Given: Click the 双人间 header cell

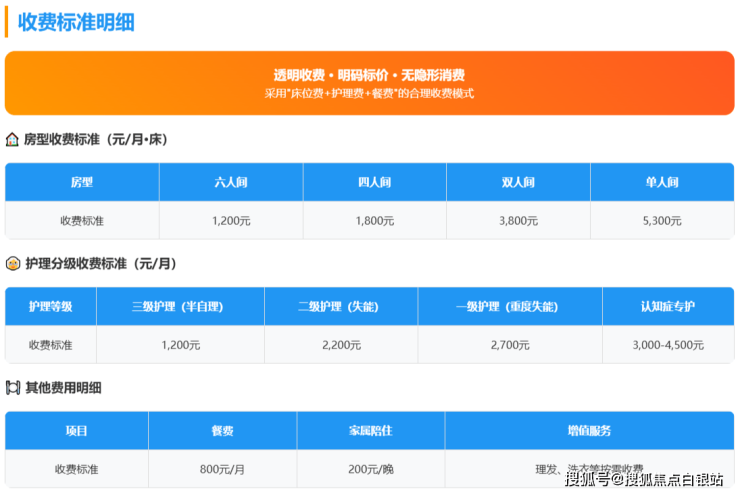Looking at the screenshot, I should point(518,182).
